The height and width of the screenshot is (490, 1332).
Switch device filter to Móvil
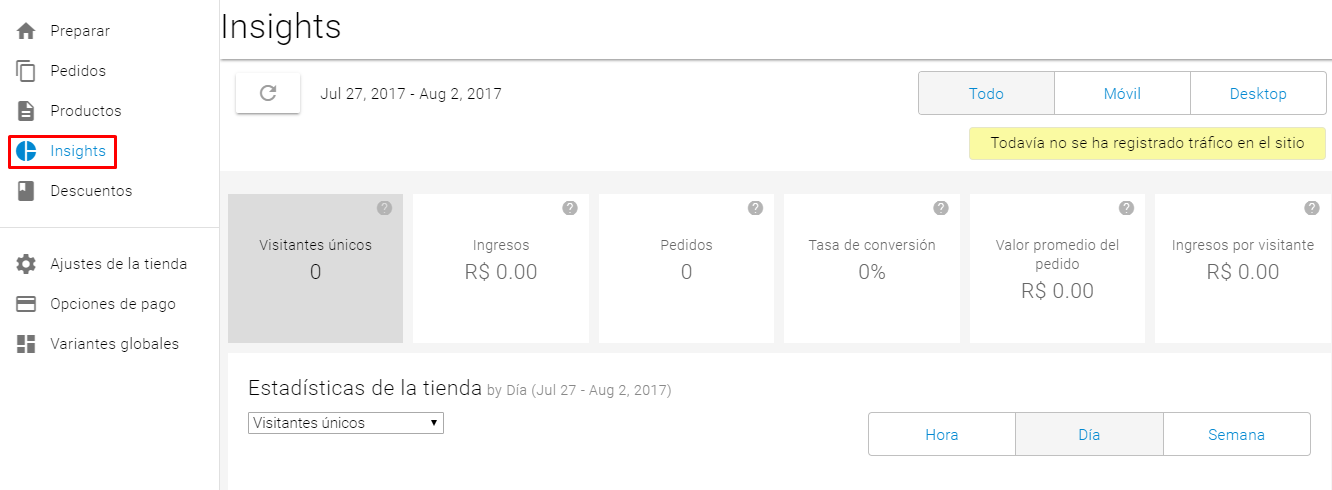coord(1122,94)
